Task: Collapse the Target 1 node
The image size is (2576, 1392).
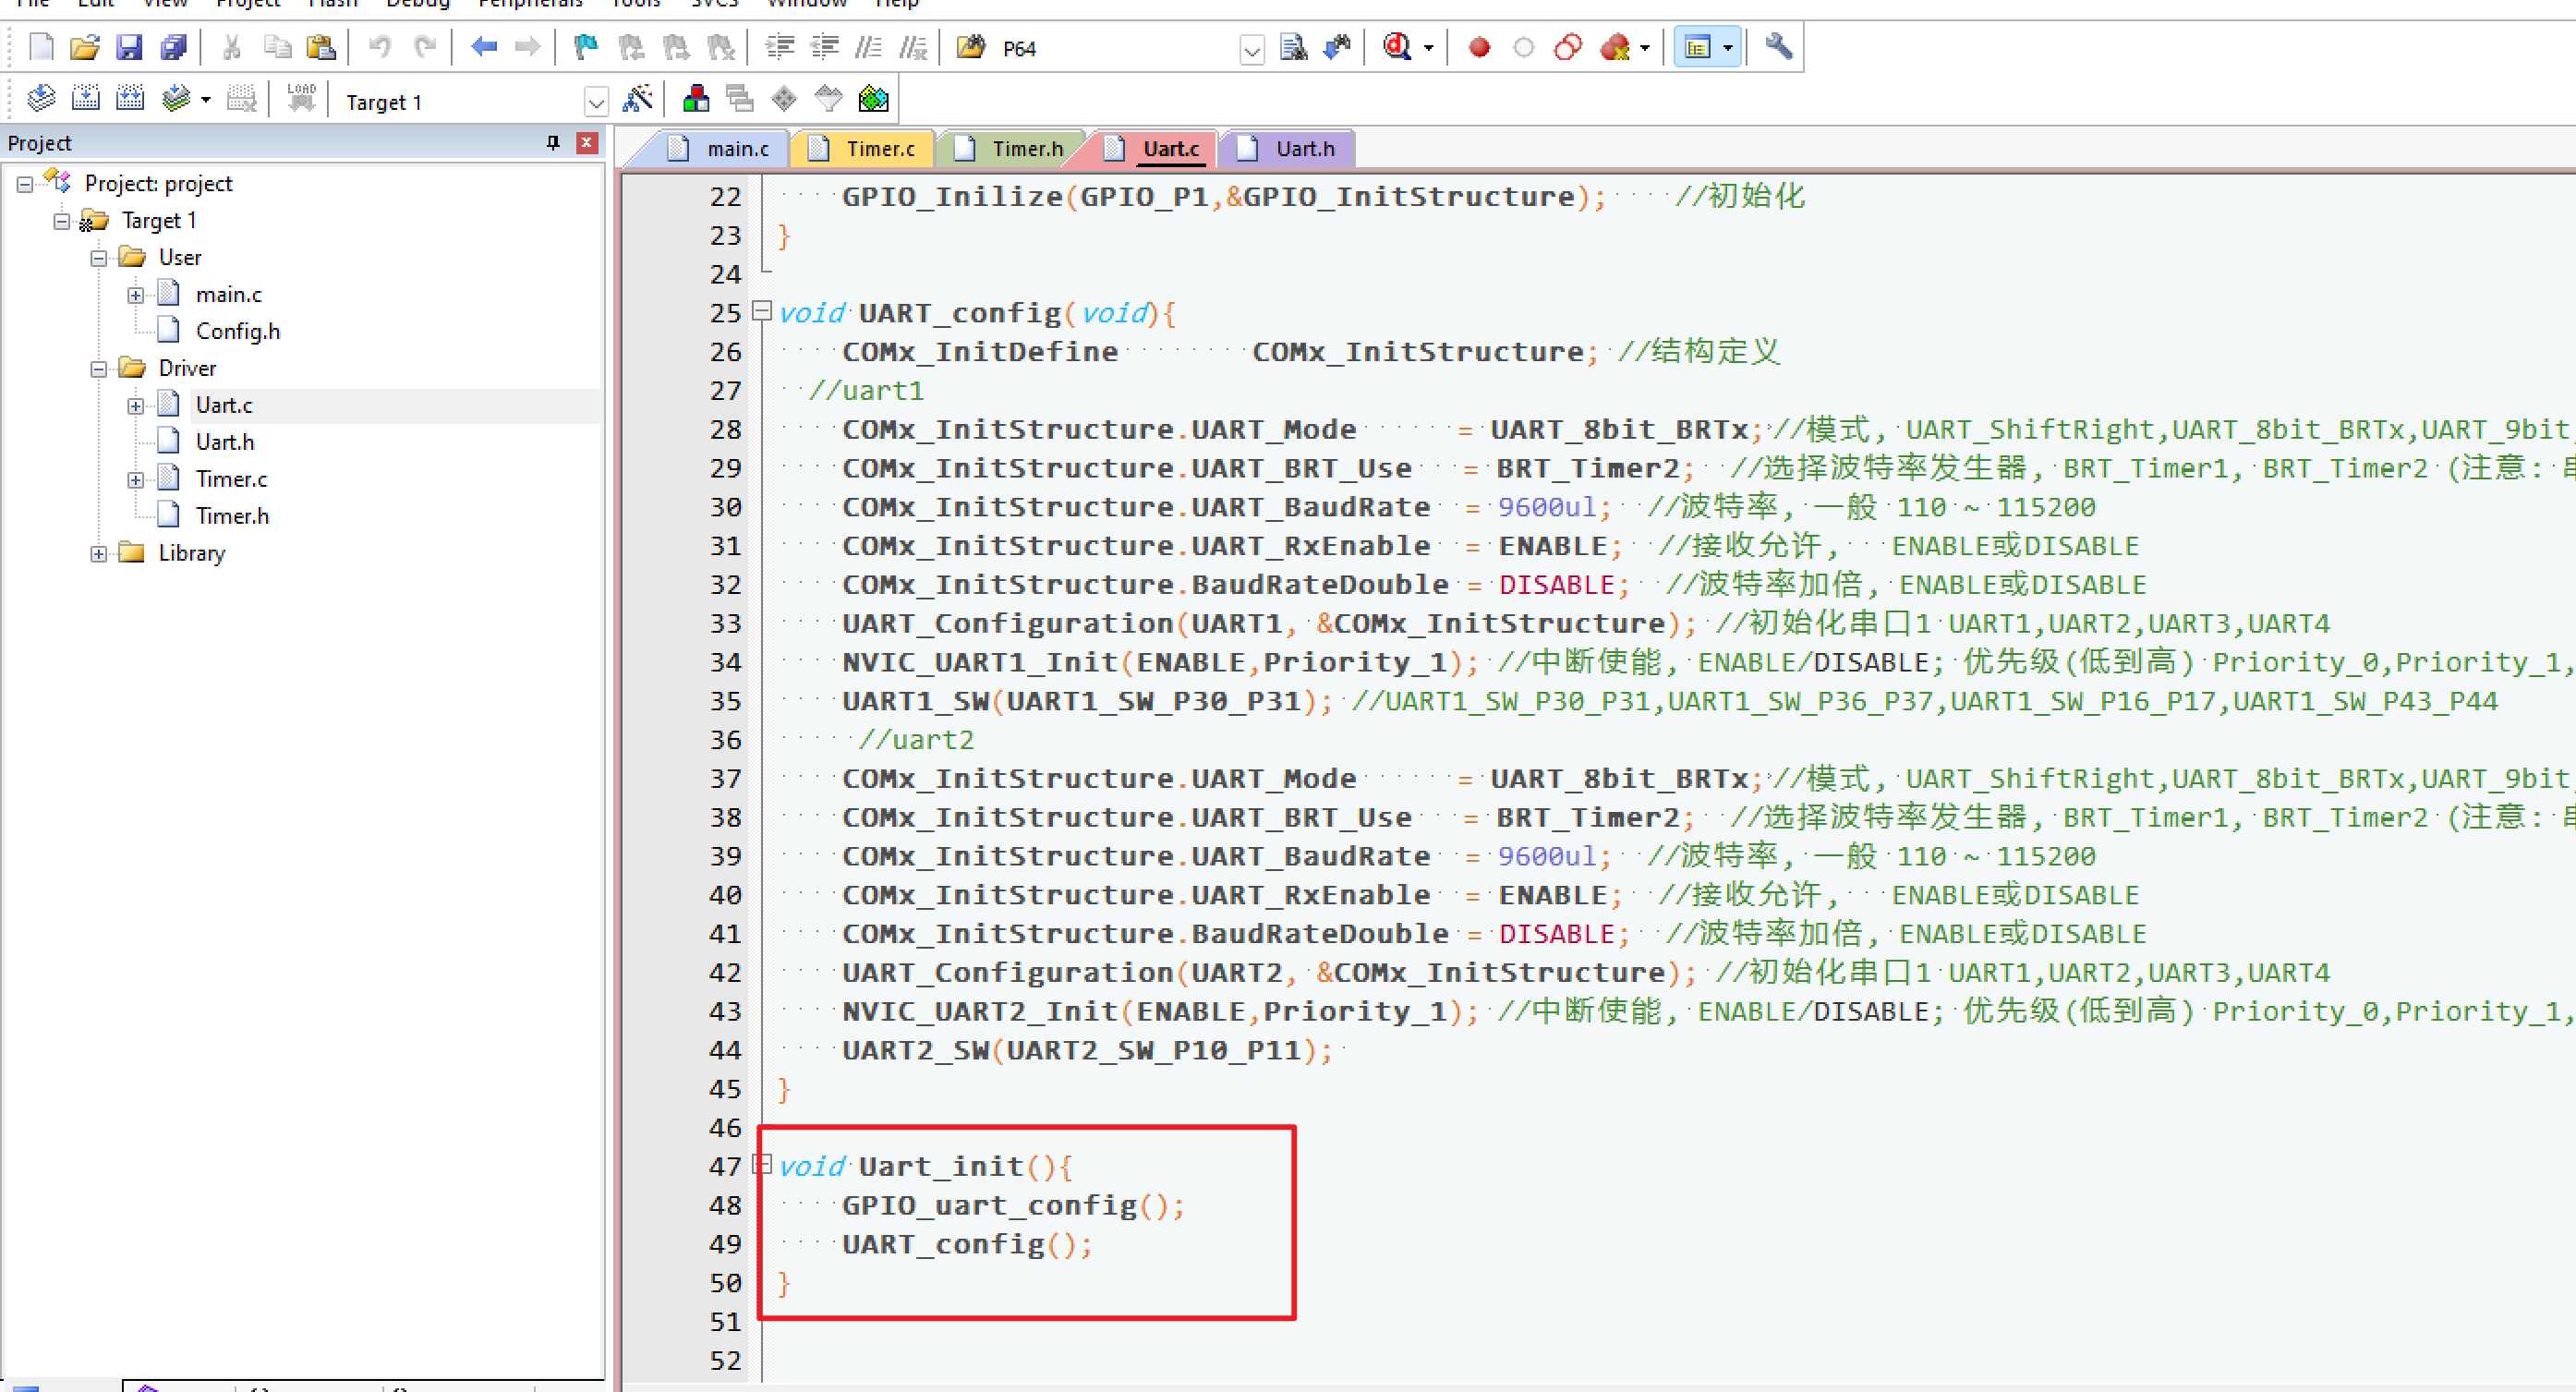Action: [x=61, y=221]
